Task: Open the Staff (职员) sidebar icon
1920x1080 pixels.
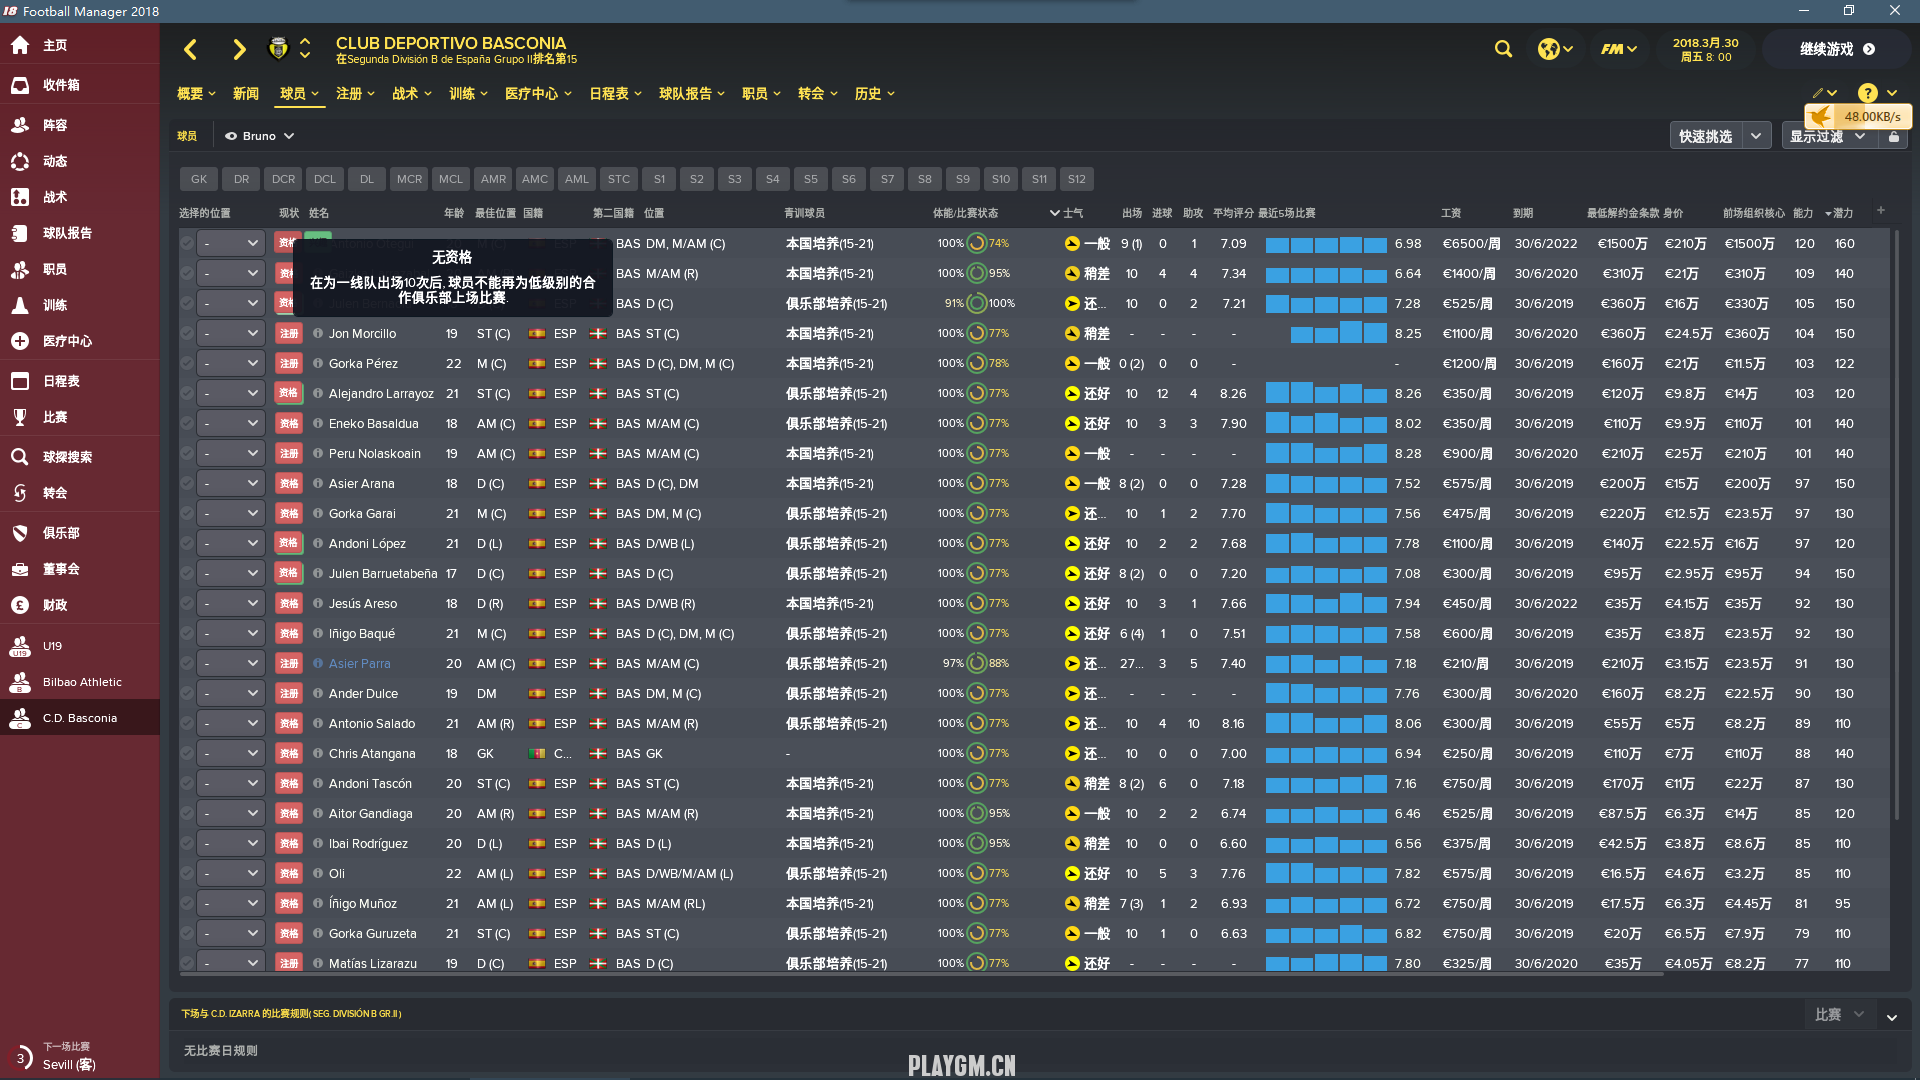Action: pyautogui.click(x=20, y=269)
